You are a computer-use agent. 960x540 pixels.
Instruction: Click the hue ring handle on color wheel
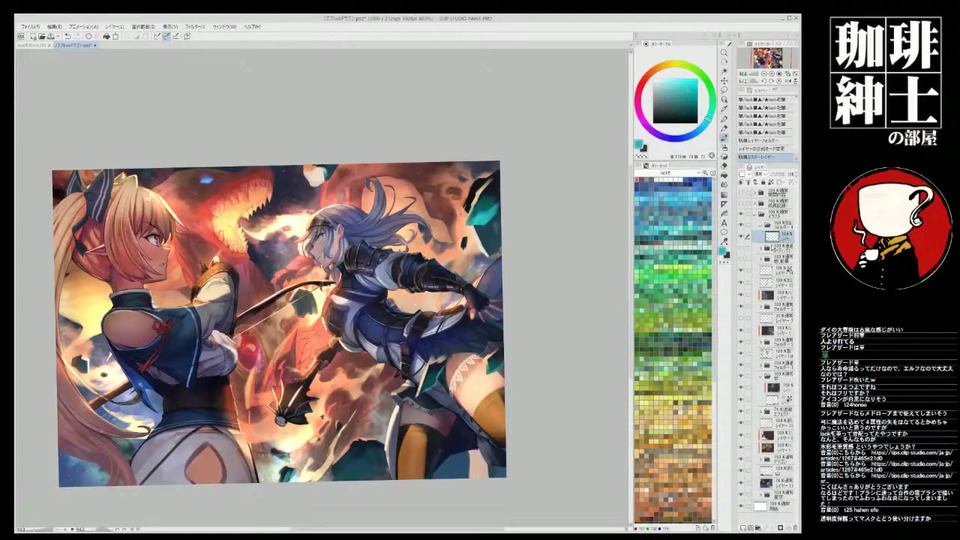point(708,118)
